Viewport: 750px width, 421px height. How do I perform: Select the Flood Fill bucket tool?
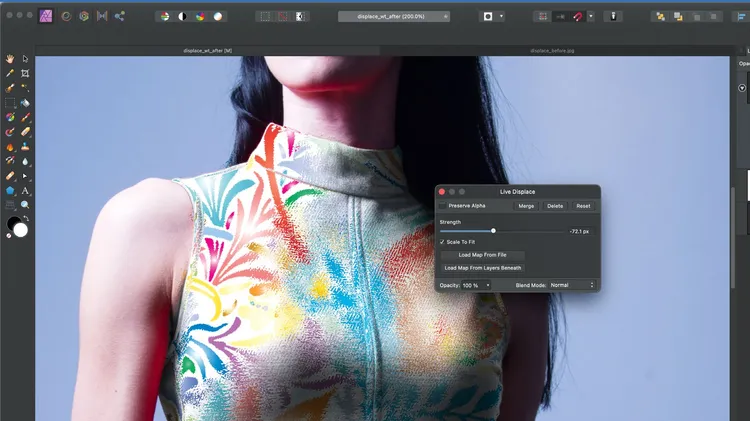[x=25, y=103]
